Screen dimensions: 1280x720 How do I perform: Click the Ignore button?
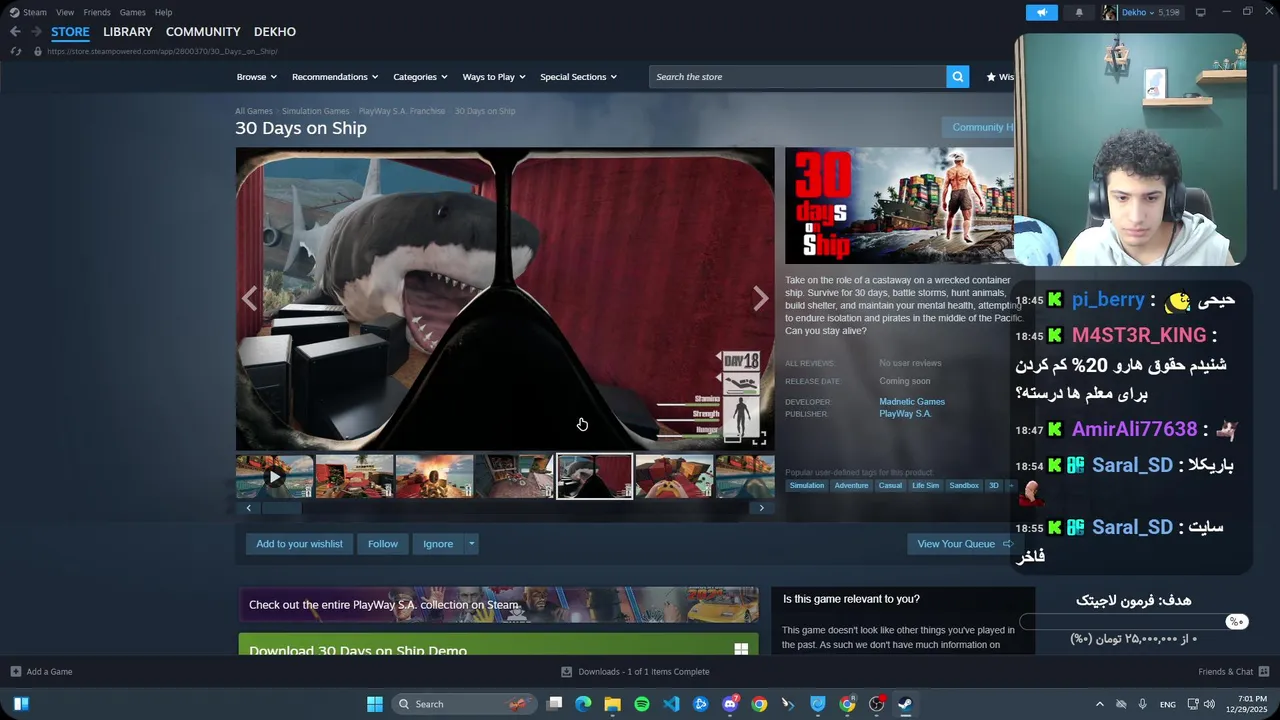tap(438, 544)
